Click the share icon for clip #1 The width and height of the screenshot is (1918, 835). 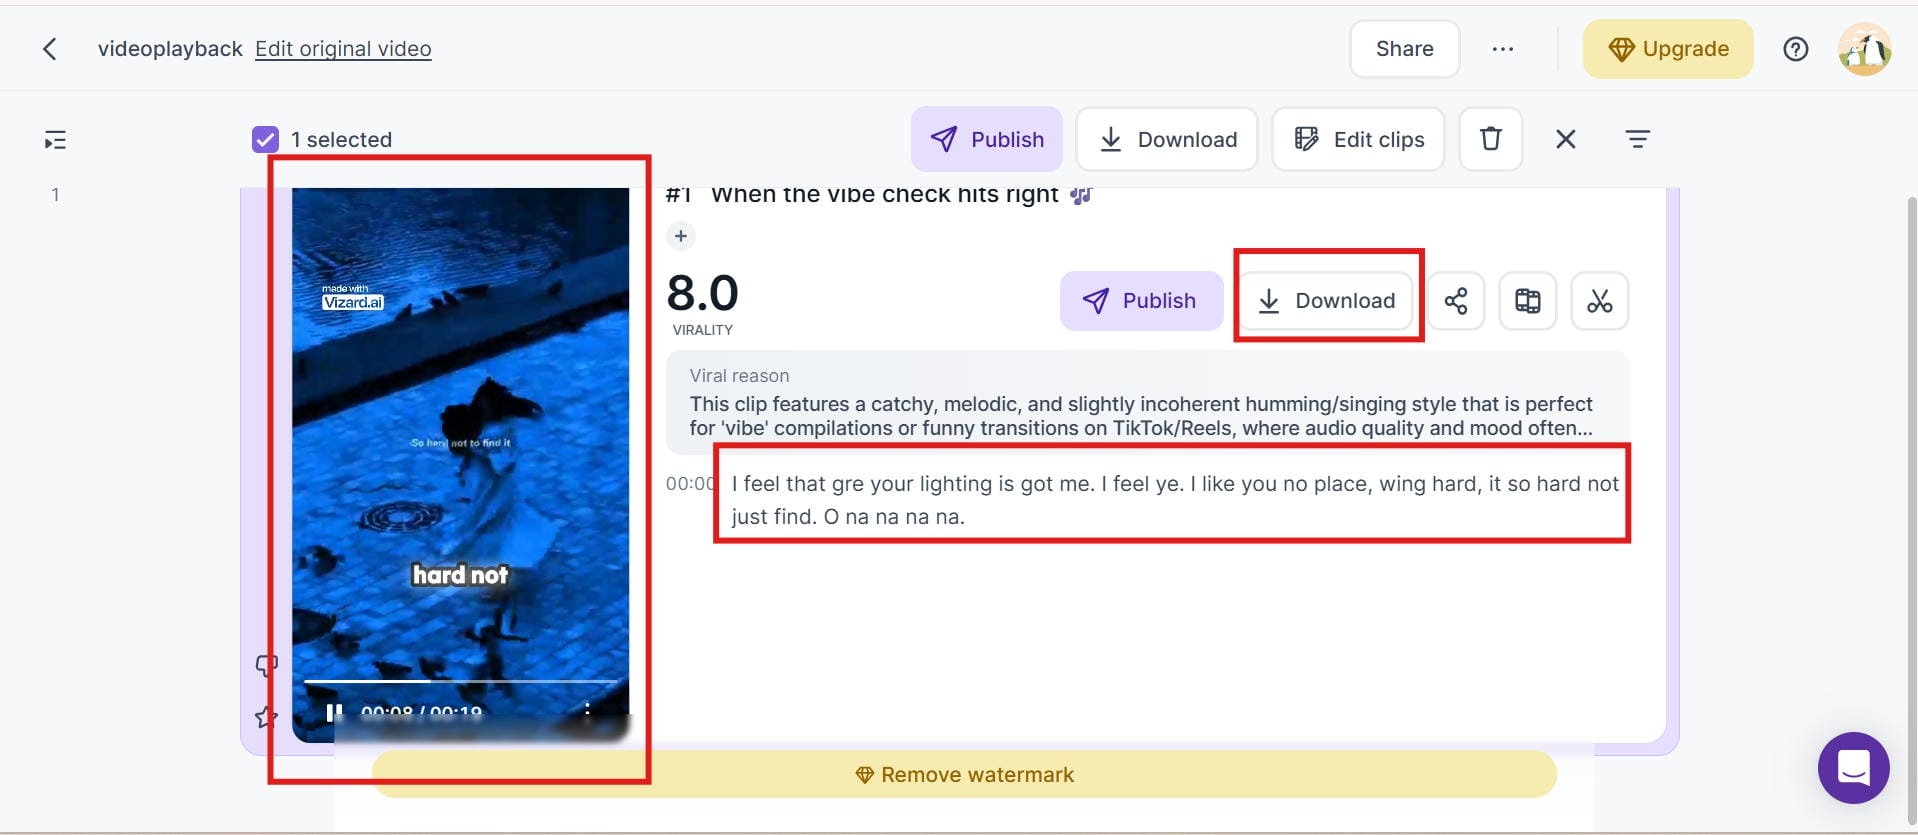tap(1456, 301)
